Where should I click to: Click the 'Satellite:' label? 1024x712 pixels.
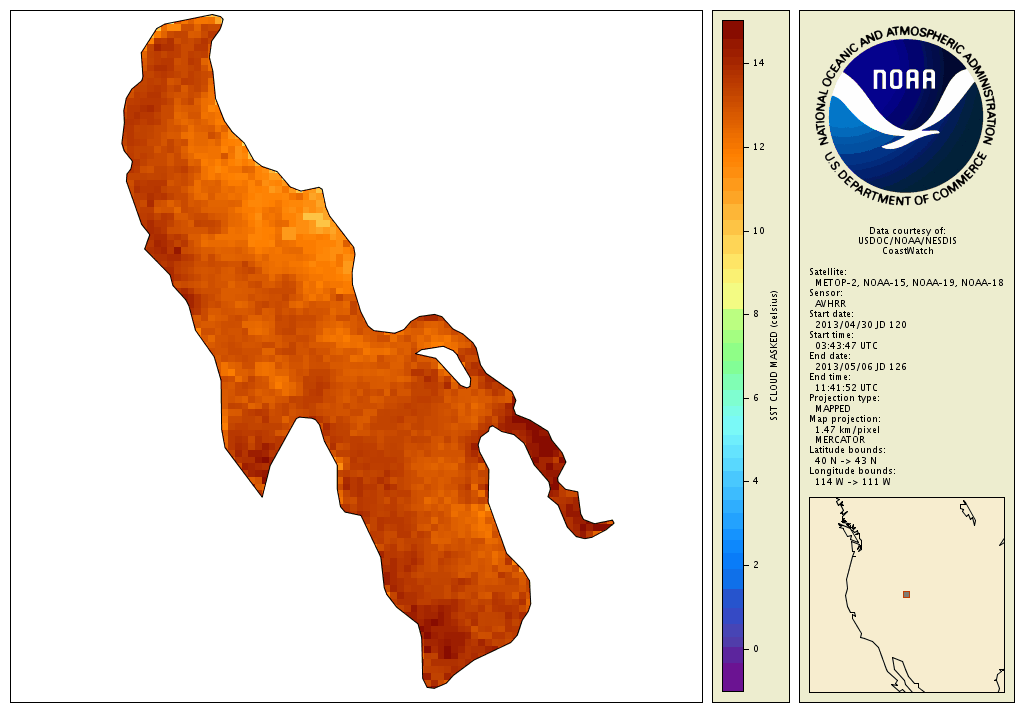pyautogui.click(x=827, y=272)
